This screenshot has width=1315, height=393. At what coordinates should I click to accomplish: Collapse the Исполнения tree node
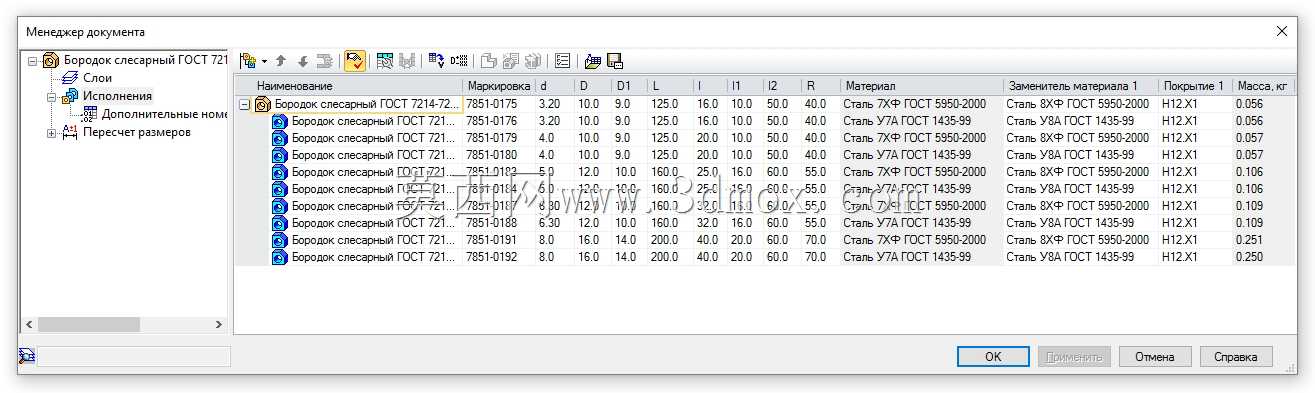point(52,96)
